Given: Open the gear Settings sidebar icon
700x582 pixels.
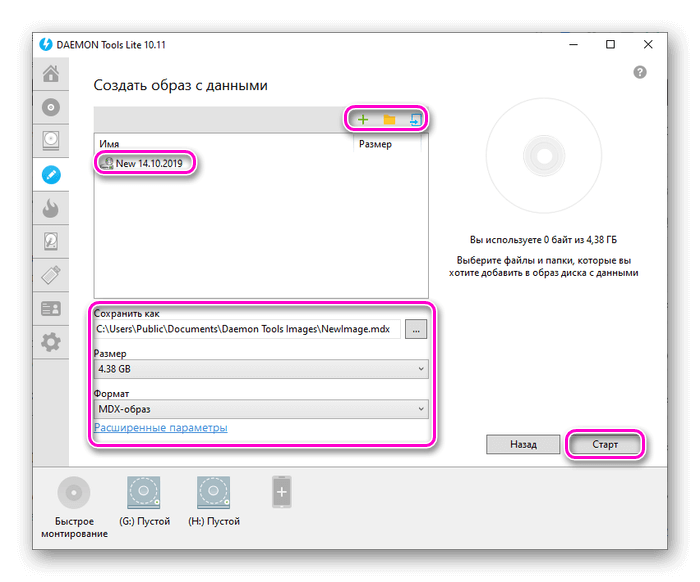Looking at the screenshot, I should pos(51,342).
